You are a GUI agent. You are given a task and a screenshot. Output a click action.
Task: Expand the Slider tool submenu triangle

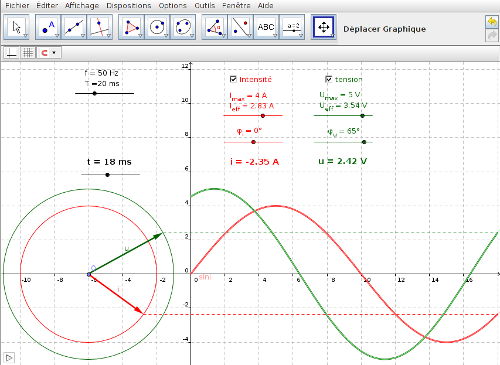(x=301, y=36)
